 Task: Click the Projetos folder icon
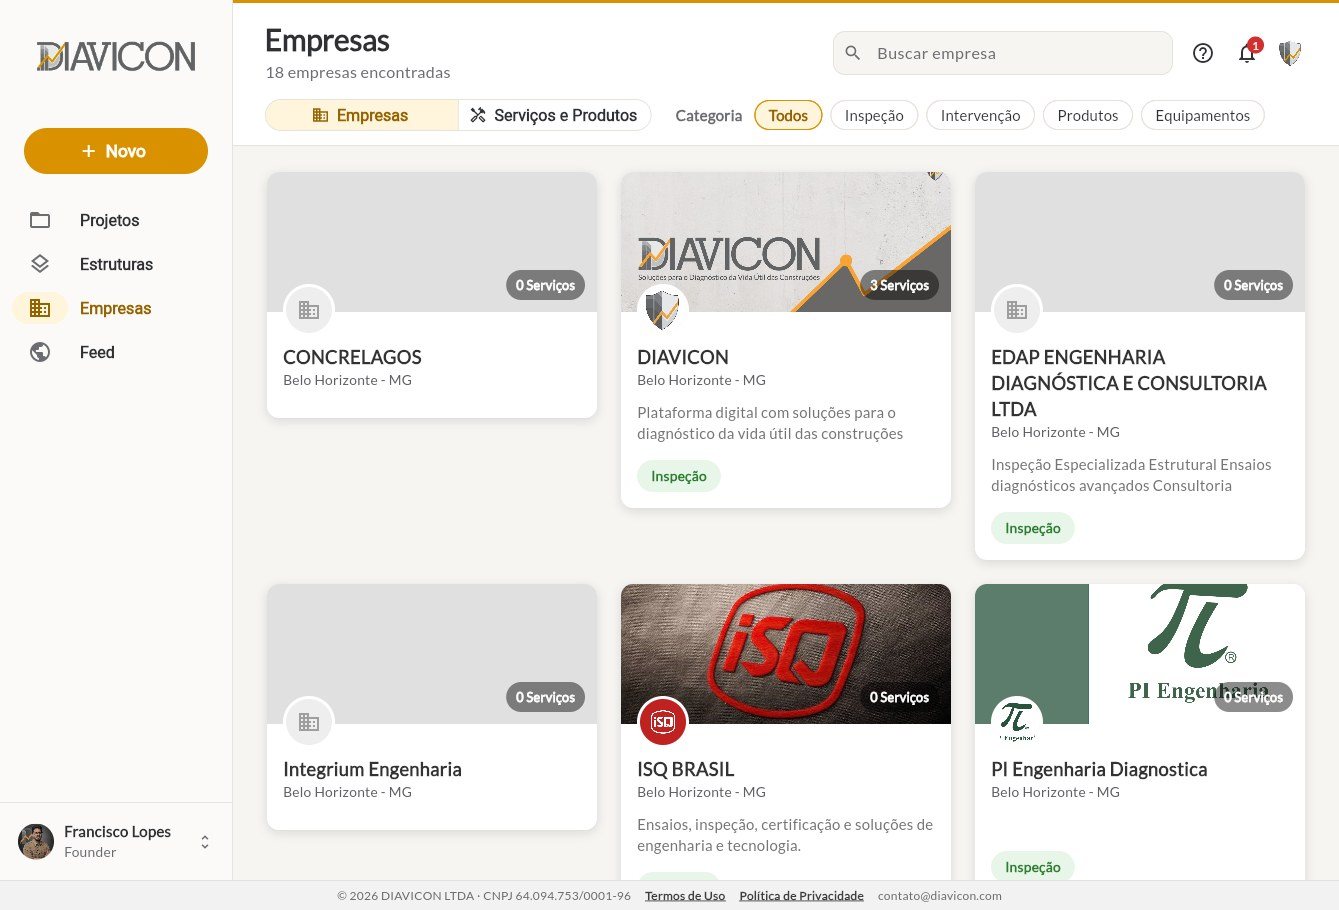[x=40, y=220]
